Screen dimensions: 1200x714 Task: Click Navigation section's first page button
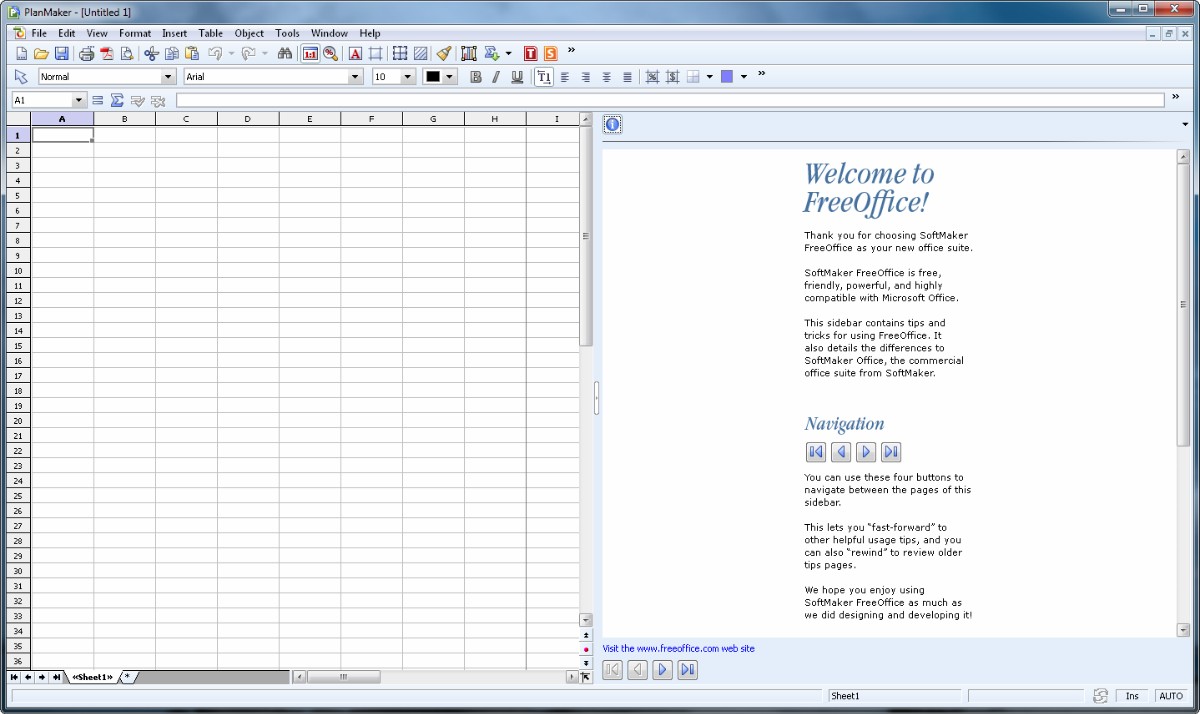tap(816, 452)
